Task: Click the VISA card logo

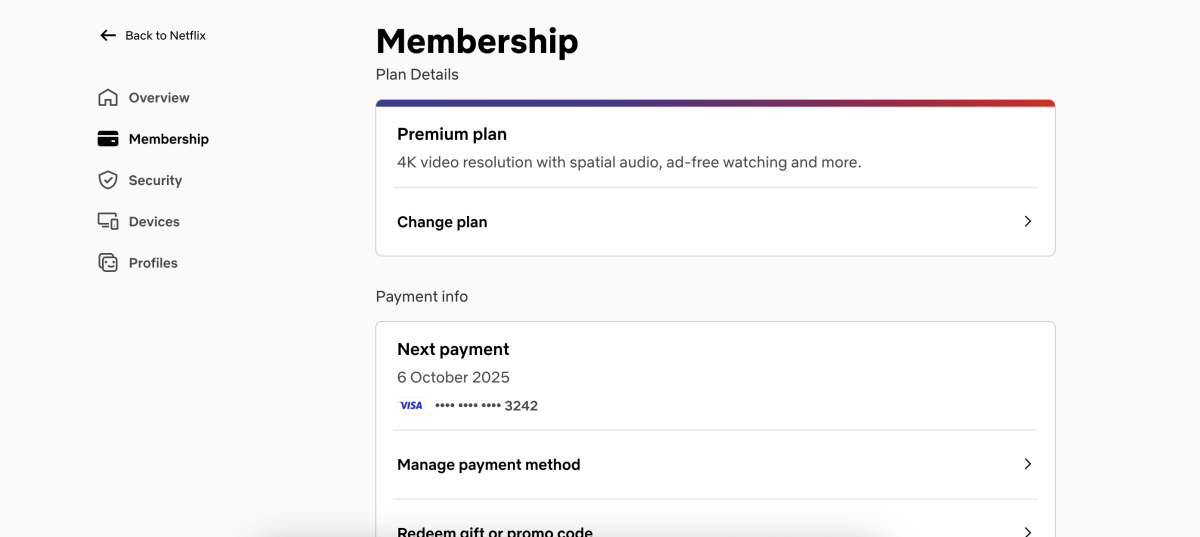Action: coord(411,406)
